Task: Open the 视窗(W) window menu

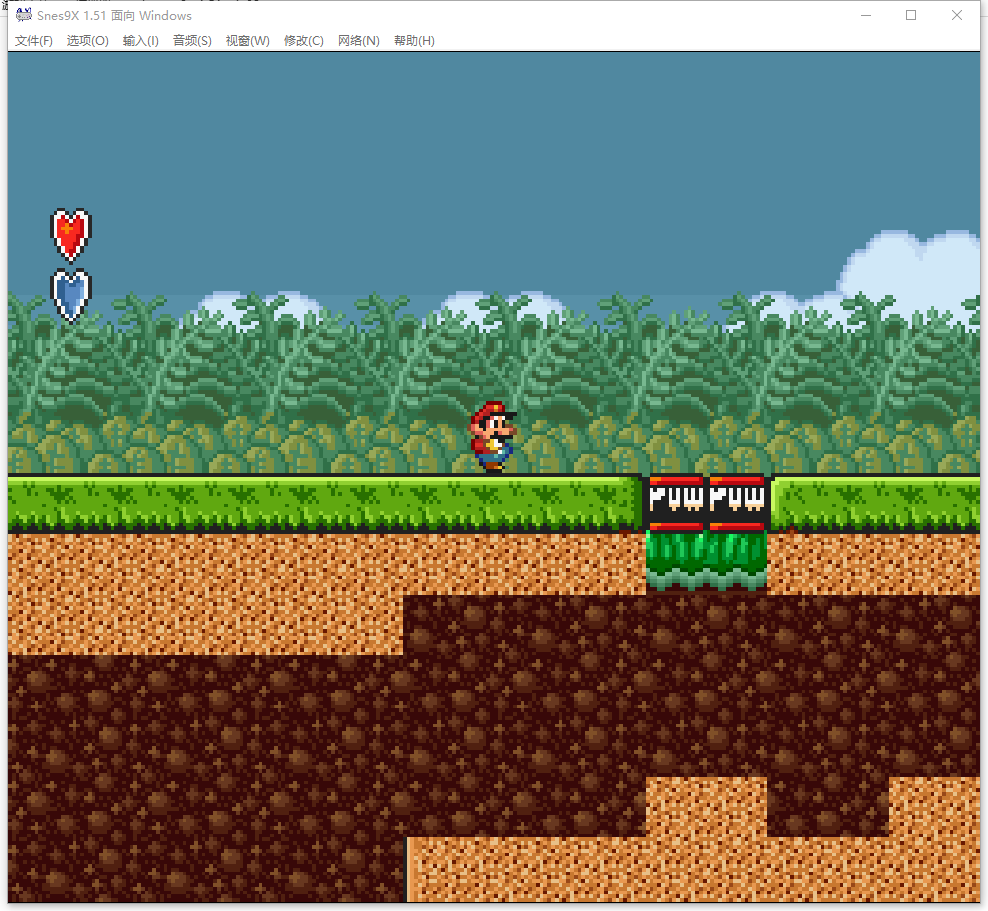Action: [x=248, y=41]
